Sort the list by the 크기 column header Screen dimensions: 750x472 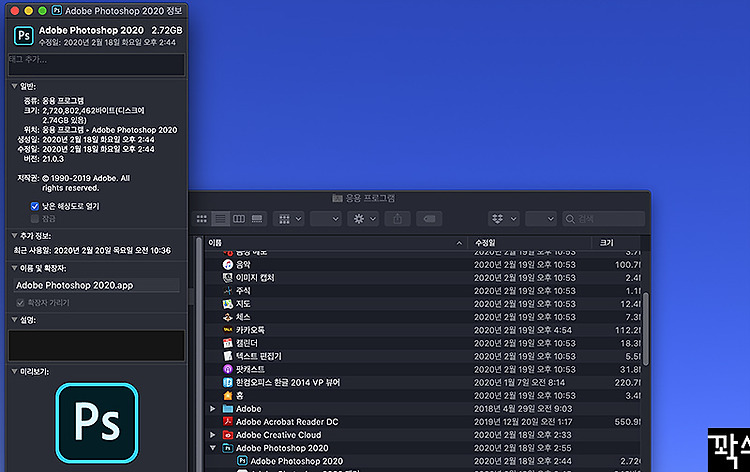(617, 243)
